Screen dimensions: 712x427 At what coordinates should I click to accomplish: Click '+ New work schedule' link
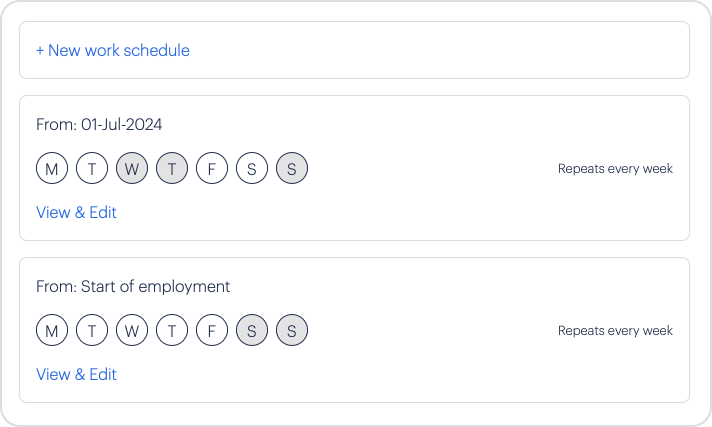point(112,50)
